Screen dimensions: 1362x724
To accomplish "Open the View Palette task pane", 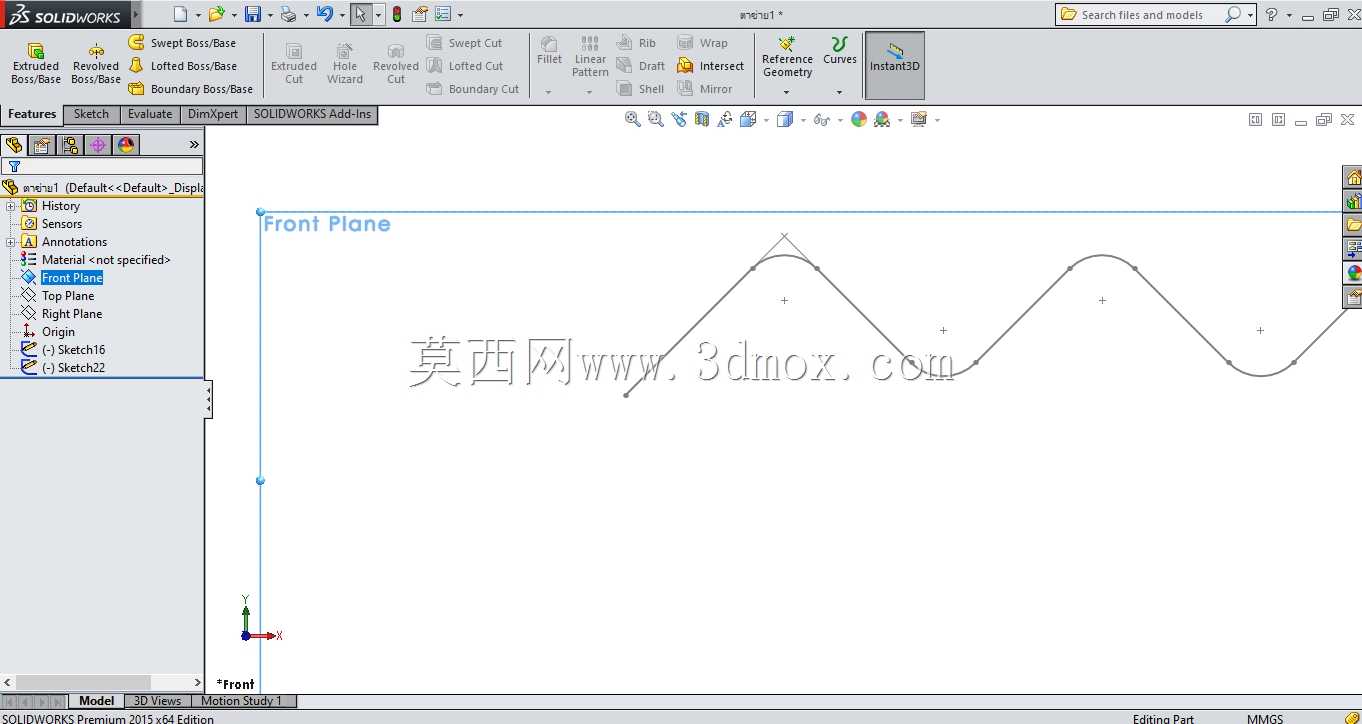I will pyautogui.click(x=1353, y=249).
